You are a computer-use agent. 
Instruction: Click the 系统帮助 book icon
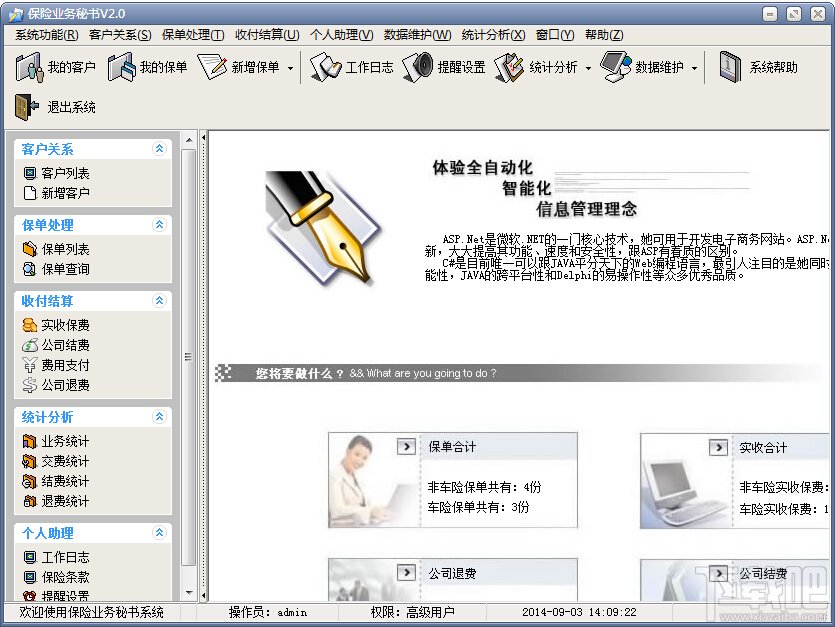tap(730, 67)
